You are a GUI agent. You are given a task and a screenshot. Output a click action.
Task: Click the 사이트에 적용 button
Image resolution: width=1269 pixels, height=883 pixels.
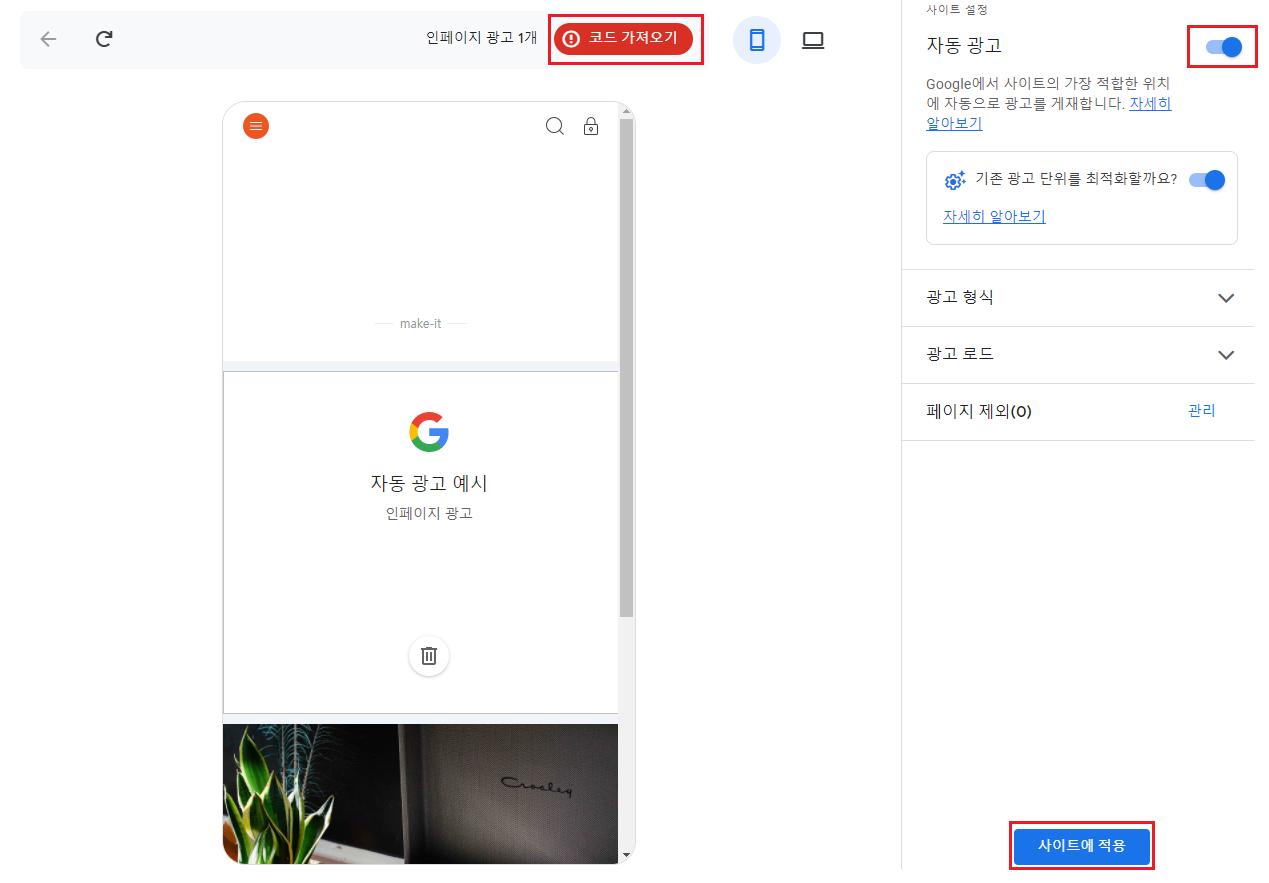1081,846
